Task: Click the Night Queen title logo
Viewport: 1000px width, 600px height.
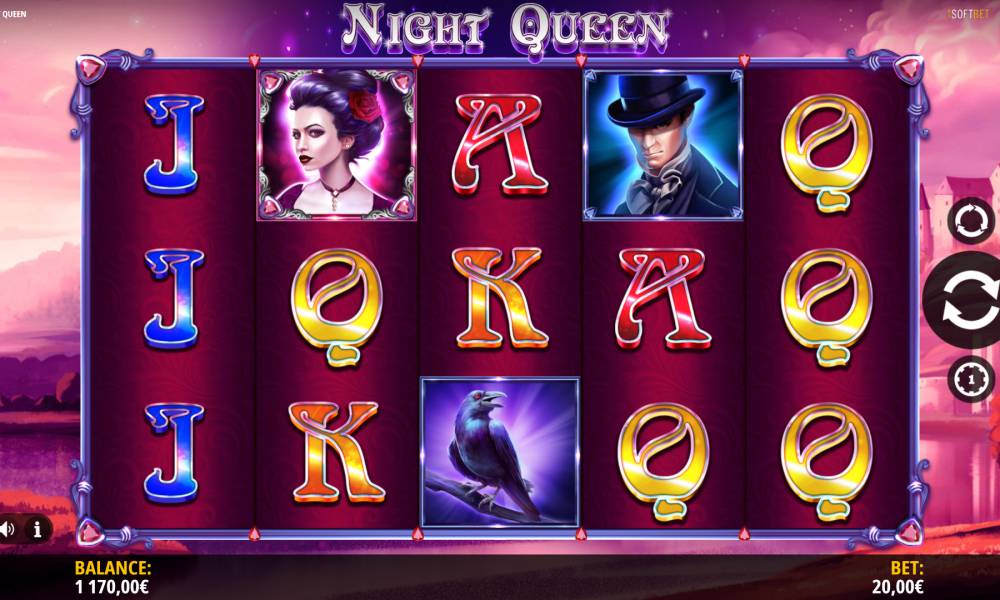Action: [x=504, y=29]
